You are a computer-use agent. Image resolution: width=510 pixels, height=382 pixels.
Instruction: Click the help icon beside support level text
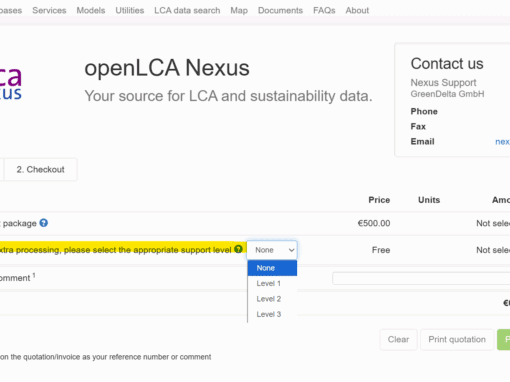click(x=238, y=249)
